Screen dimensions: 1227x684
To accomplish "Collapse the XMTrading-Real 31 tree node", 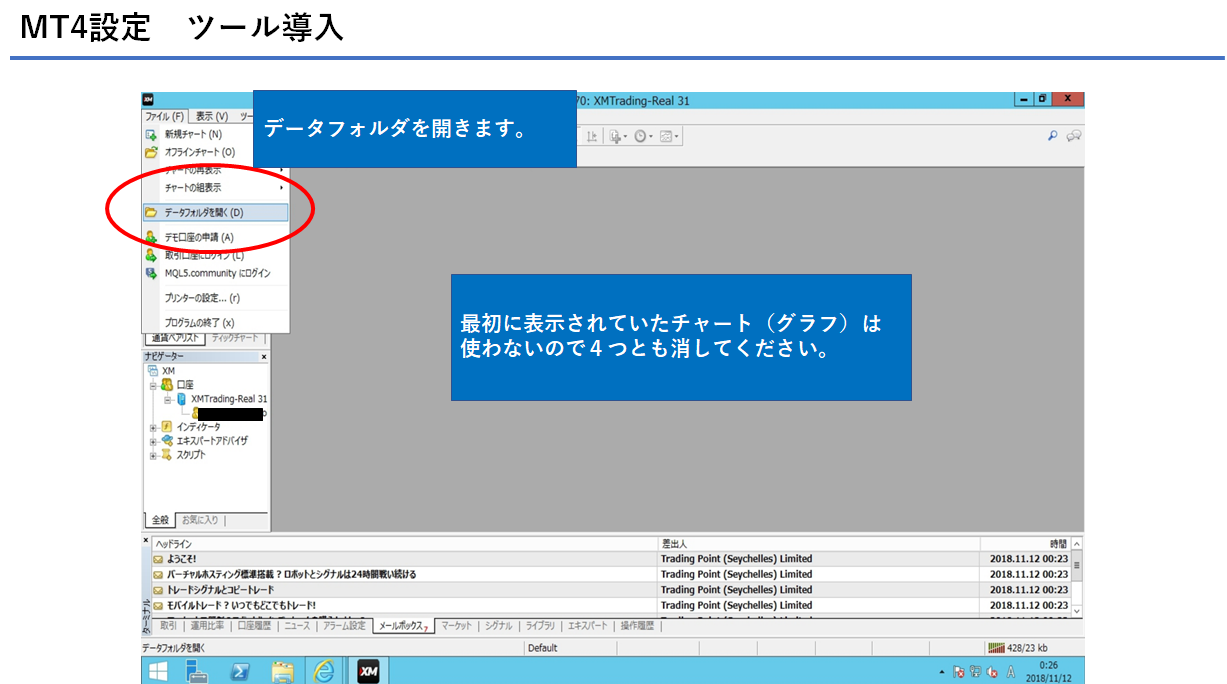I will (168, 399).
